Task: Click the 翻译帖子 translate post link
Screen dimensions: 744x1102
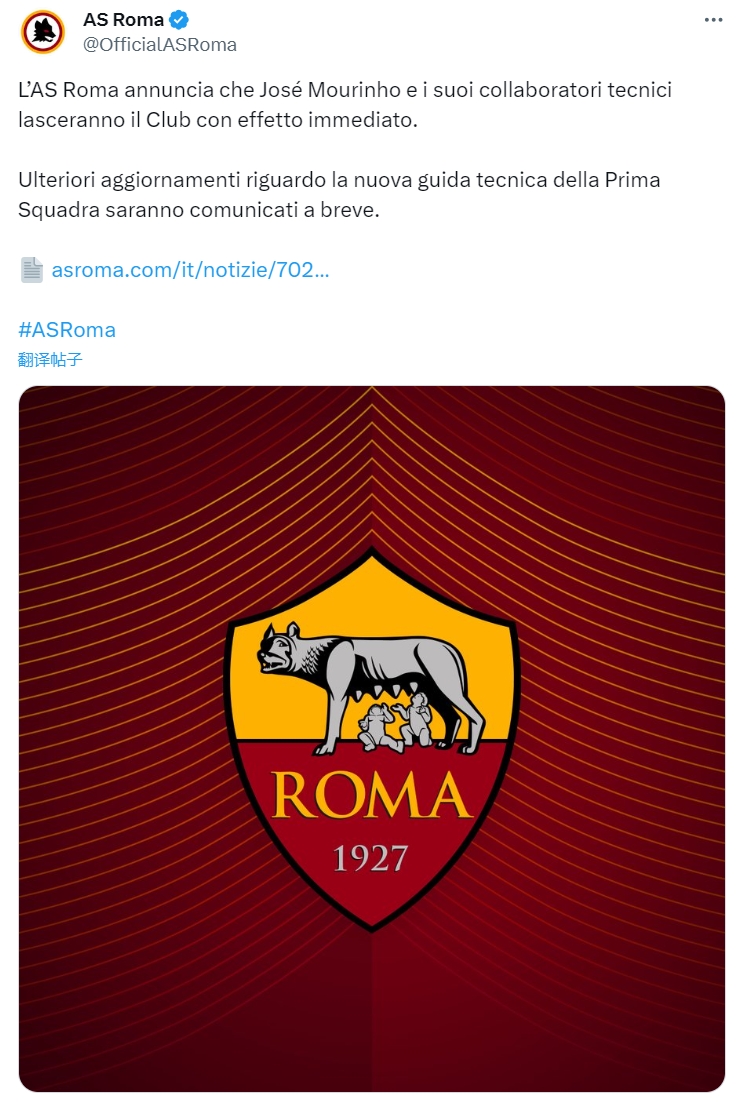Action: pyautogui.click(x=50, y=360)
